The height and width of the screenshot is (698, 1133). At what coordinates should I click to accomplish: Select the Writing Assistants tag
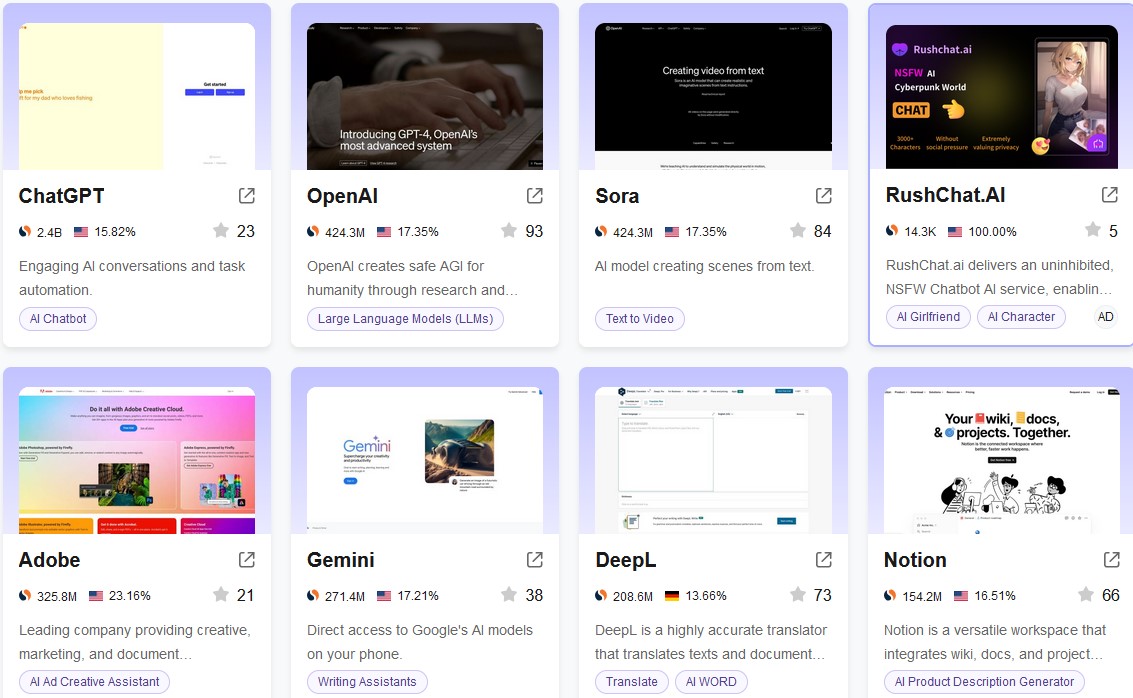pos(367,681)
